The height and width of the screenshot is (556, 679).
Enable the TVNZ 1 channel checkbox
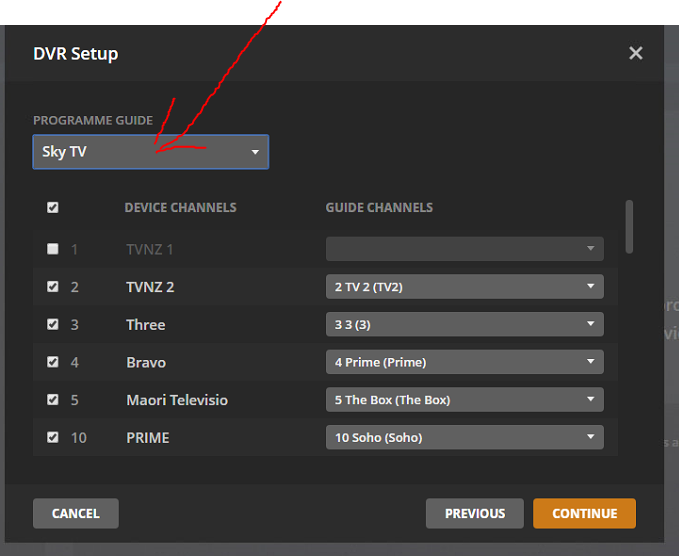pos(53,249)
